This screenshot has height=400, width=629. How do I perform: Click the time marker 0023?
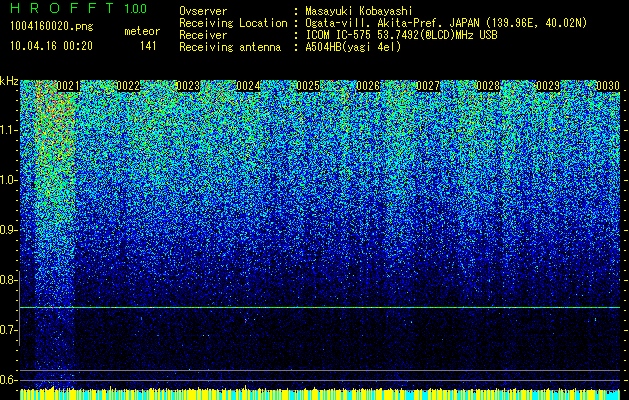[x=188, y=86]
